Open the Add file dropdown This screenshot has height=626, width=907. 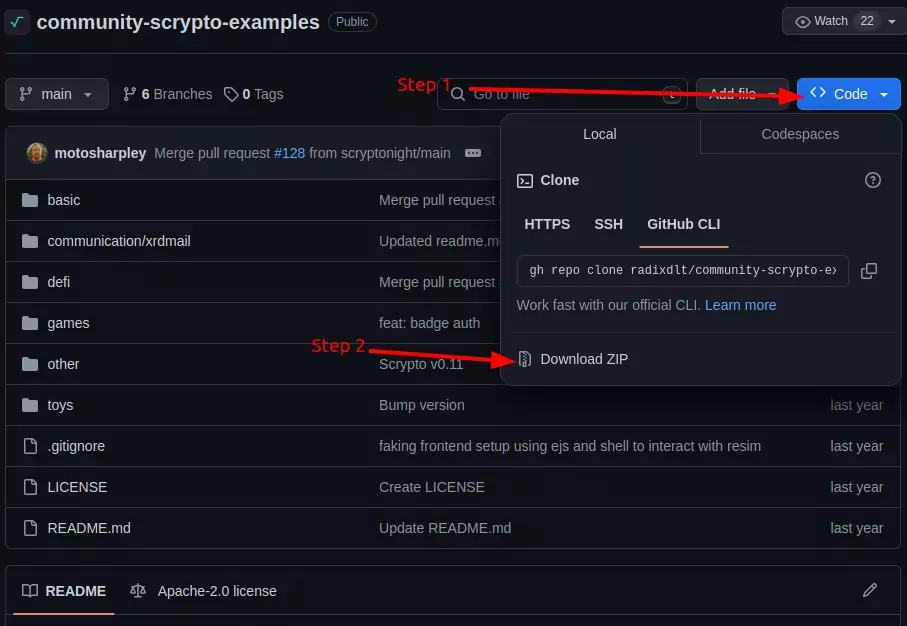[x=742, y=94]
